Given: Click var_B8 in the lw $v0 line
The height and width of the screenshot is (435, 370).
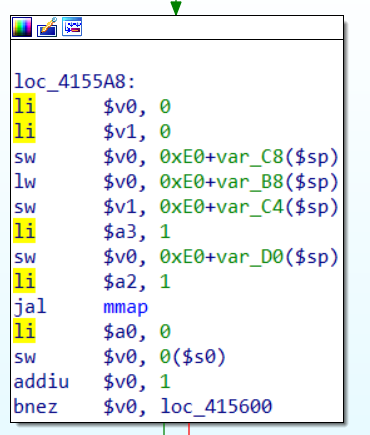Looking at the screenshot, I should point(250,182).
